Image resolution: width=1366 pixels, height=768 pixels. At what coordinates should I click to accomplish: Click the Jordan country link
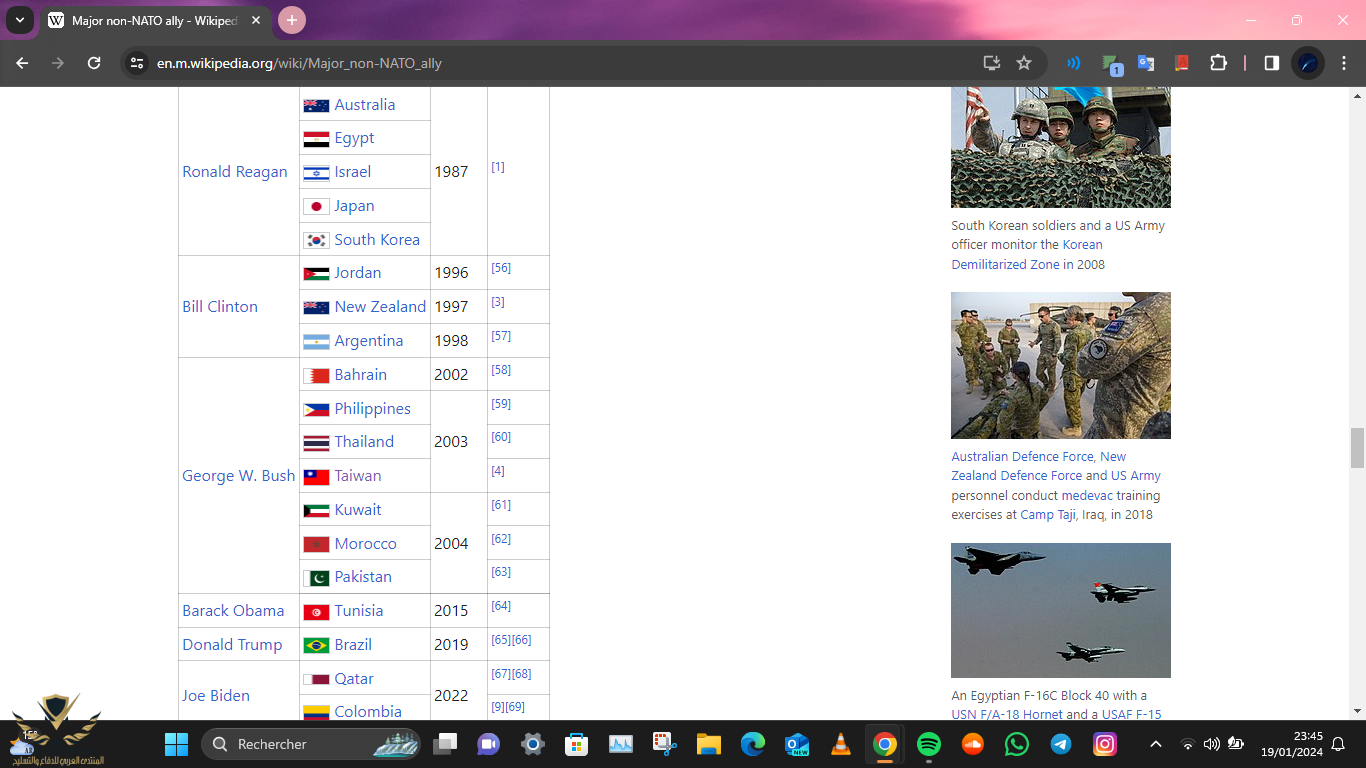pos(358,273)
